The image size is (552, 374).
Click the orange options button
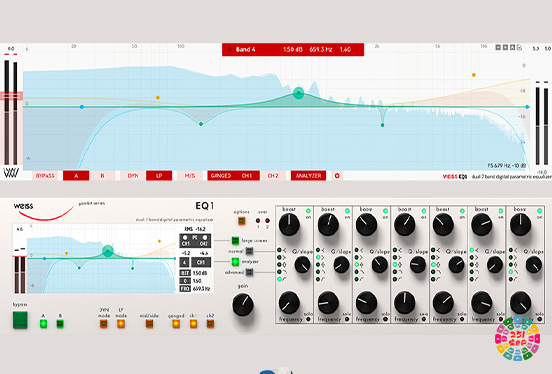tap(242, 221)
